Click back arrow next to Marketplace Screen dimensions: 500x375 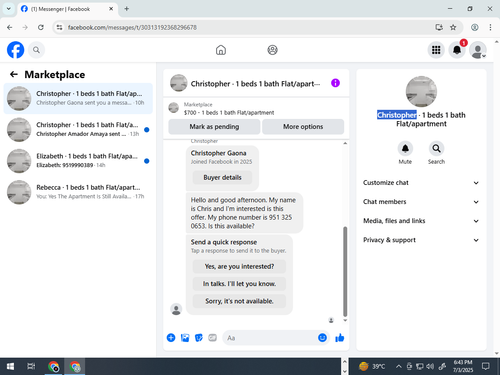pos(14,74)
